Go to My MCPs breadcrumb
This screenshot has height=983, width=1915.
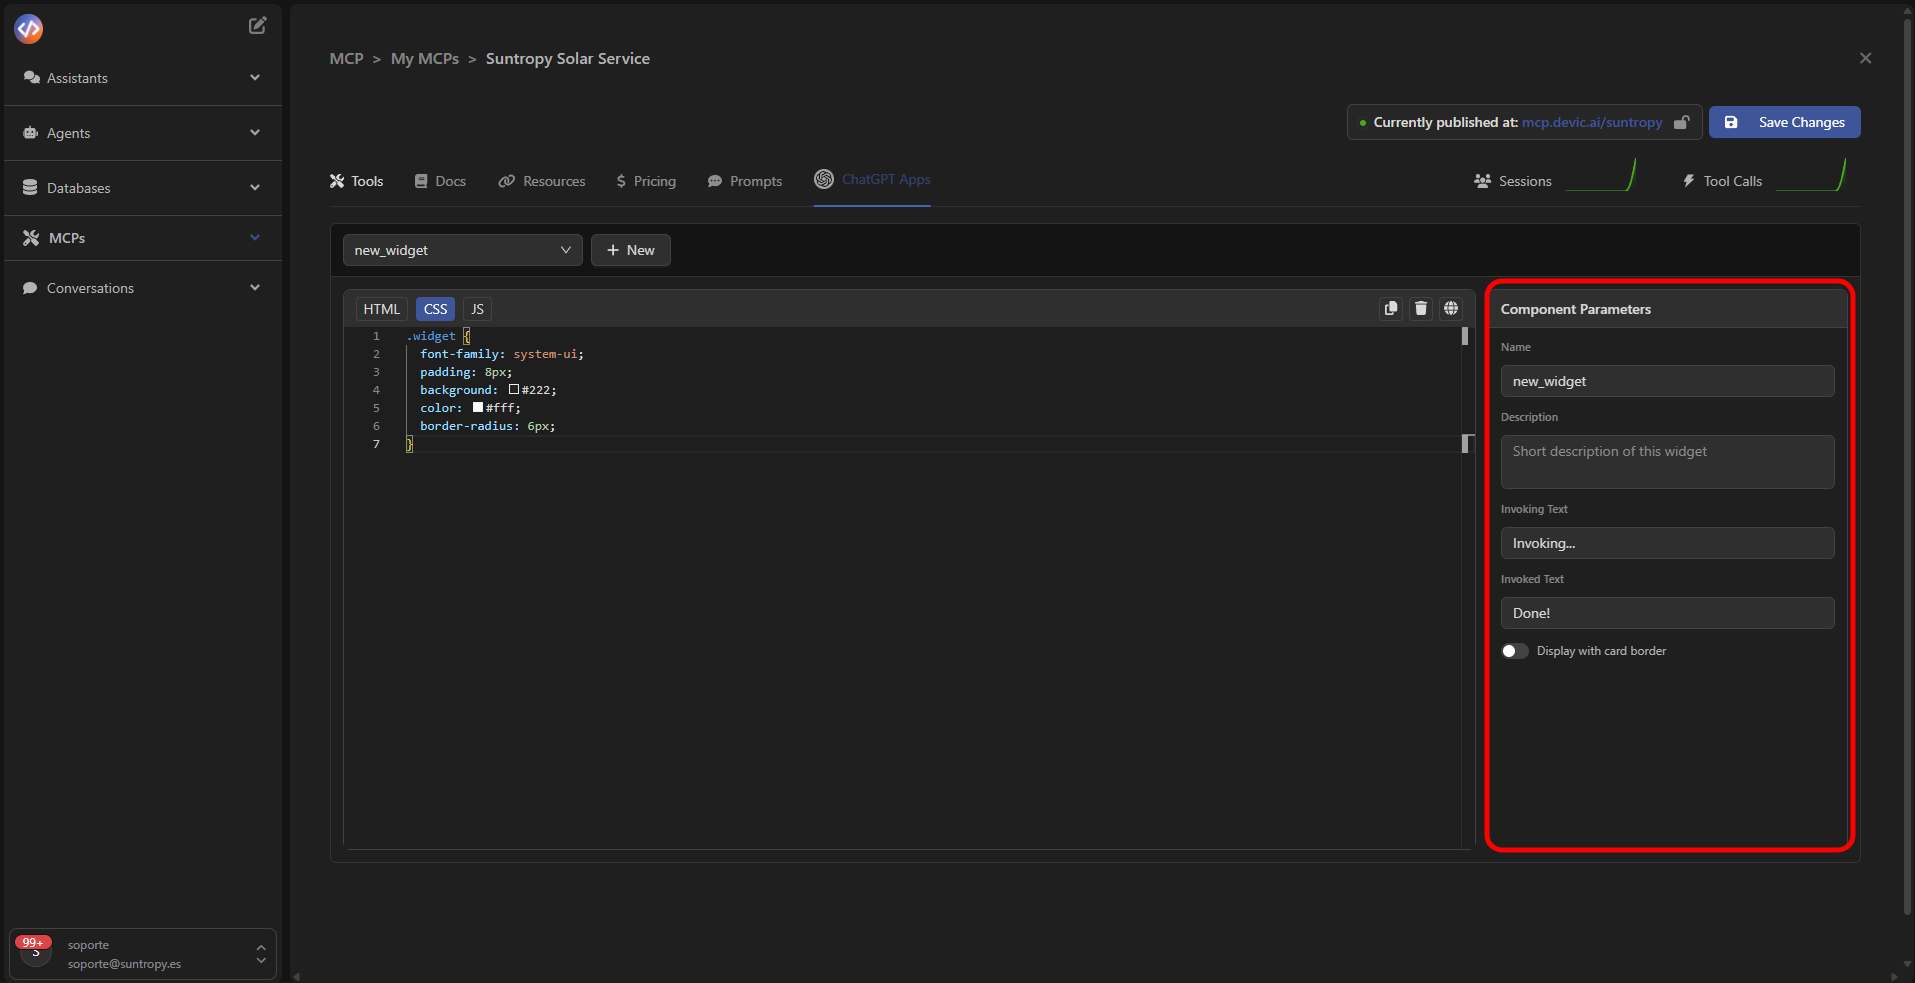click(x=425, y=59)
